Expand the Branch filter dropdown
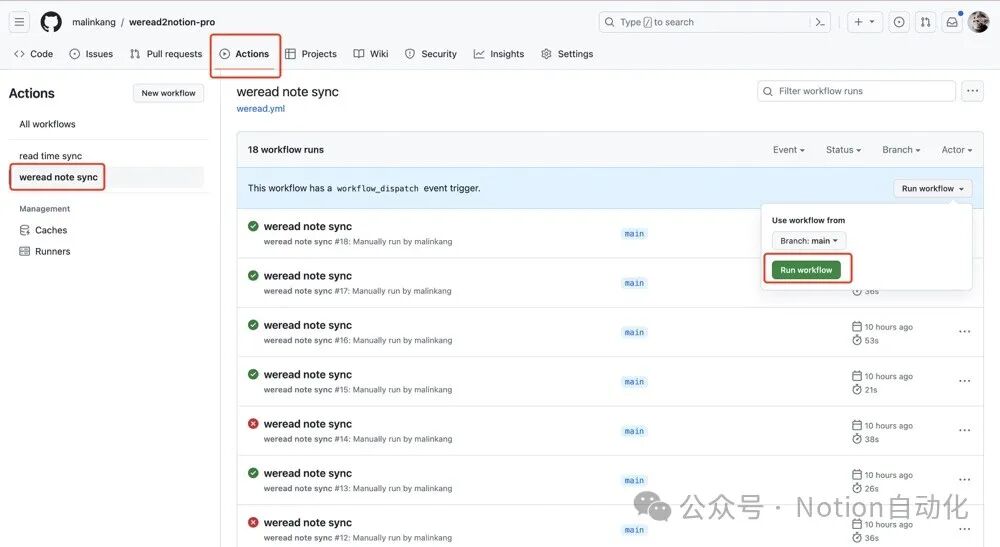The image size is (1000, 547). coord(901,149)
